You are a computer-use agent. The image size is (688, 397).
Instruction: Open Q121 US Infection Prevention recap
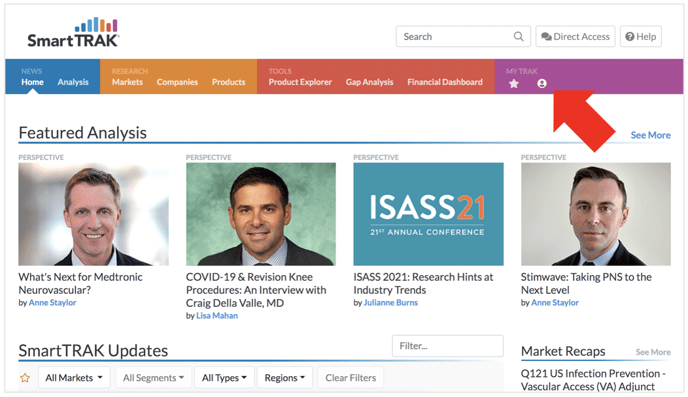pyautogui.click(x=593, y=380)
